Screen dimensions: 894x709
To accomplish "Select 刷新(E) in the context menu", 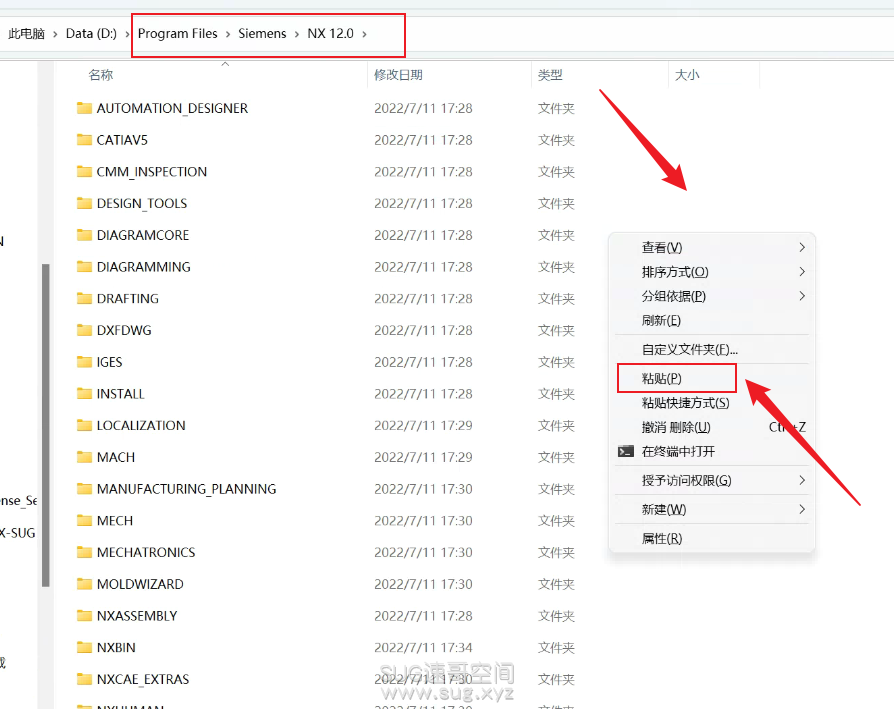I will point(661,320).
